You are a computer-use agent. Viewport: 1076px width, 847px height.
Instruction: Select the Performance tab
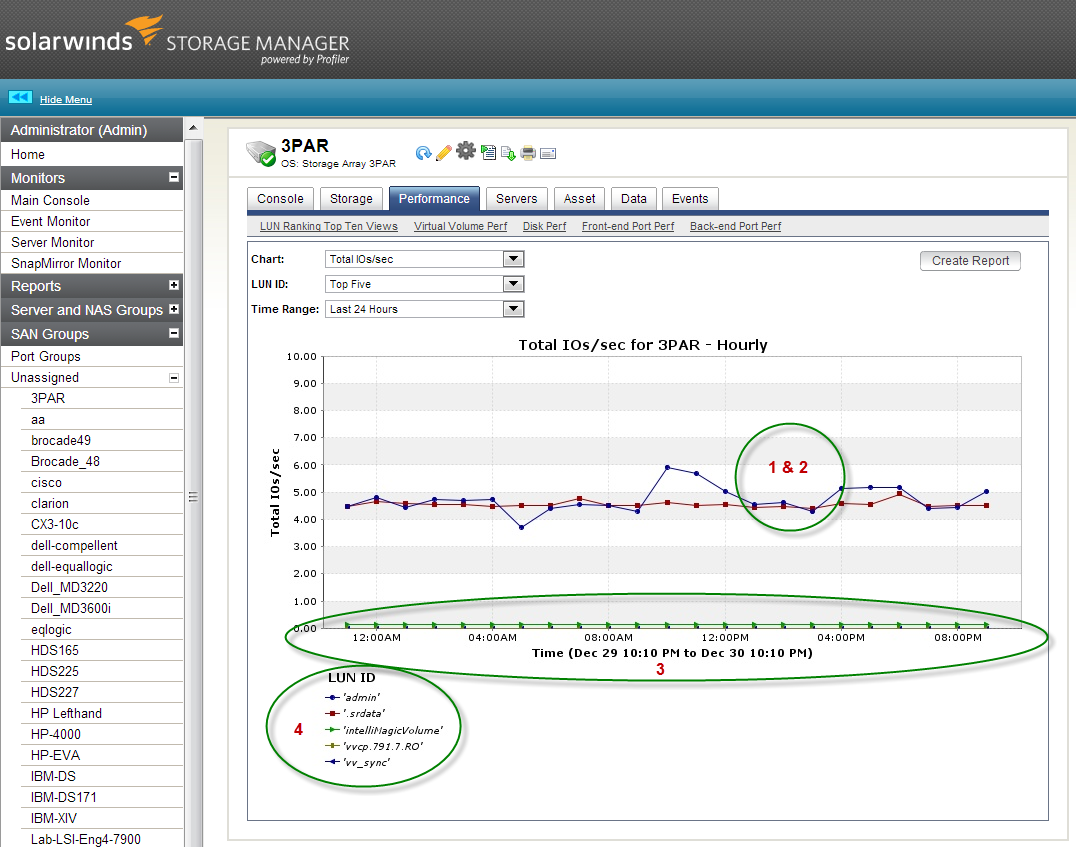[434, 198]
